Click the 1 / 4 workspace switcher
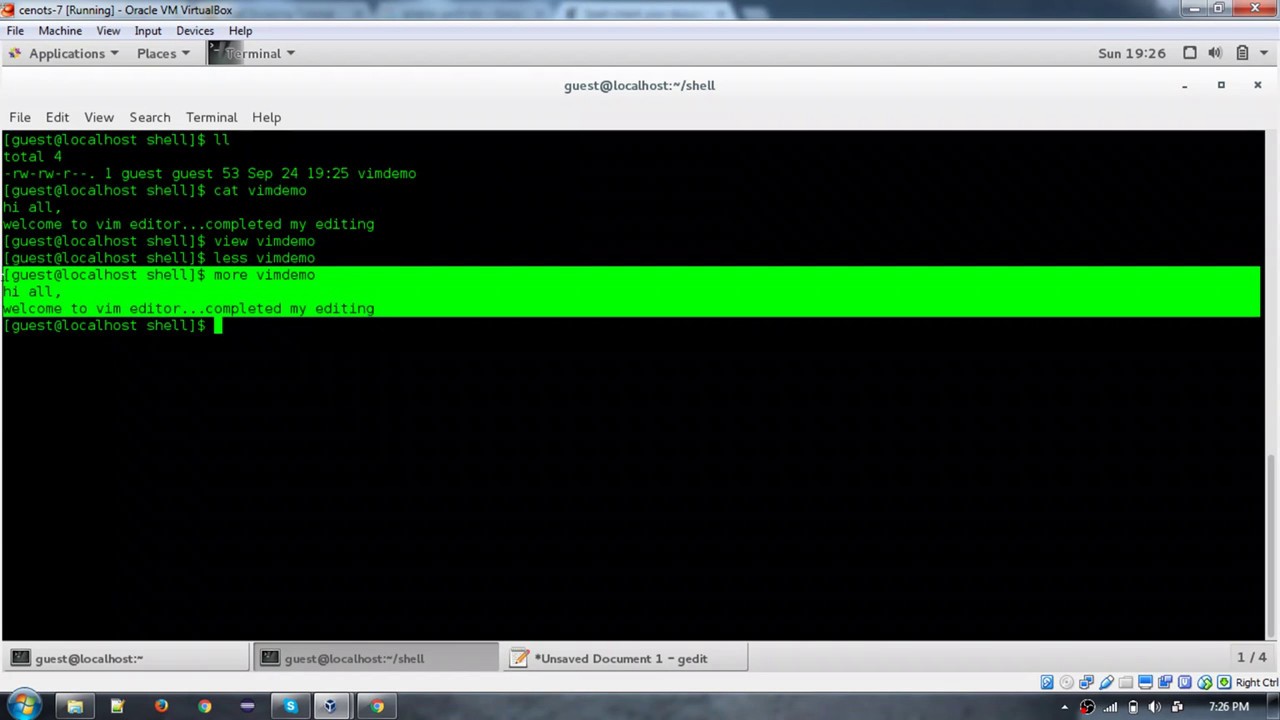The height and width of the screenshot is (720, 1280). (x=1251, y=657)
